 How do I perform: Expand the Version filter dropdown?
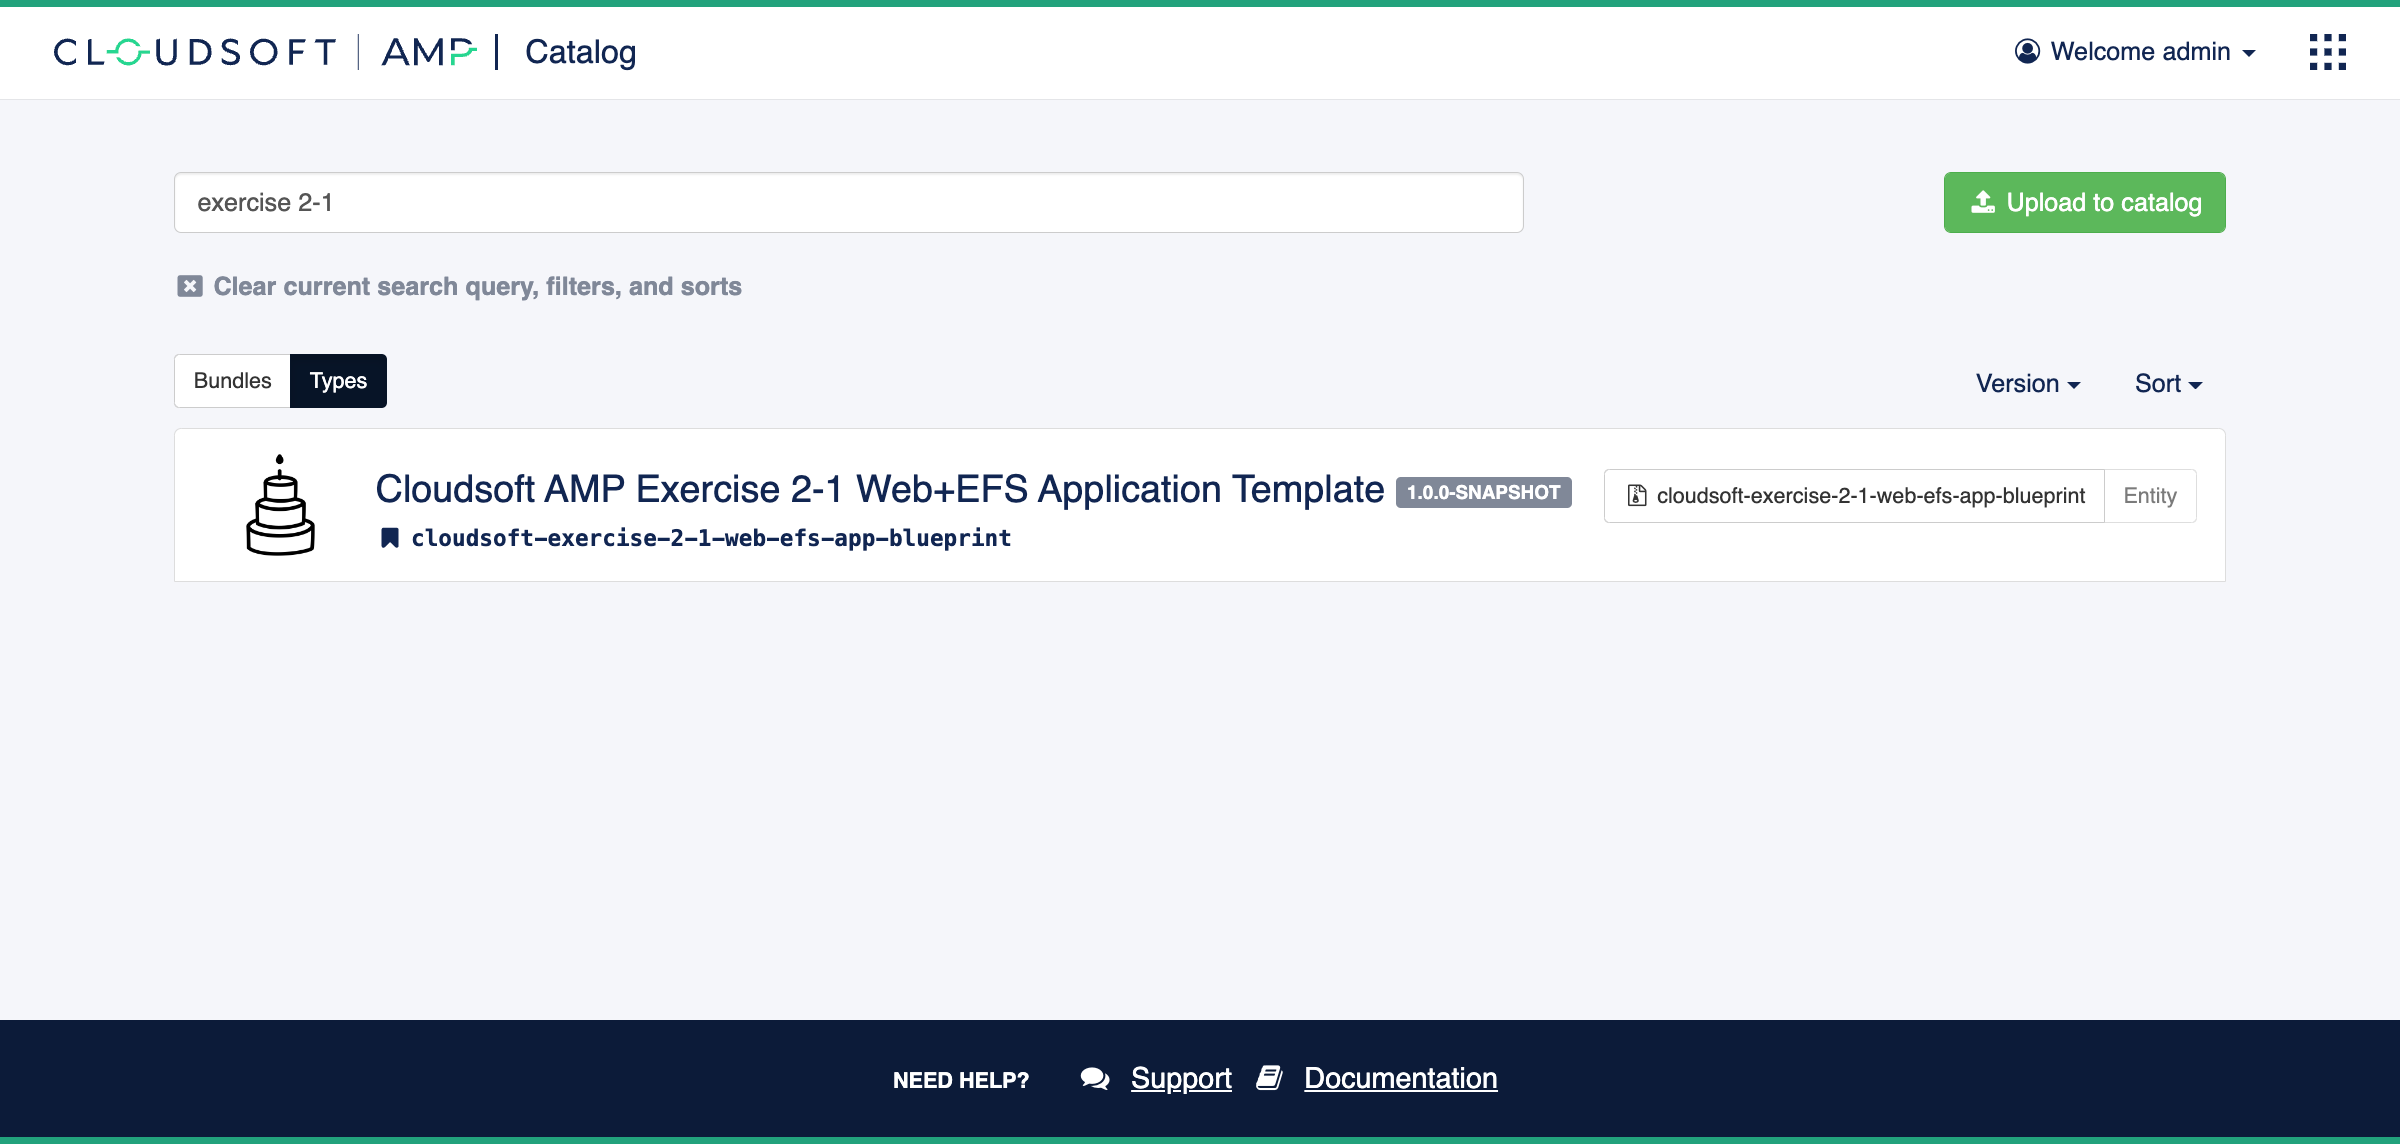(2028, 384)
